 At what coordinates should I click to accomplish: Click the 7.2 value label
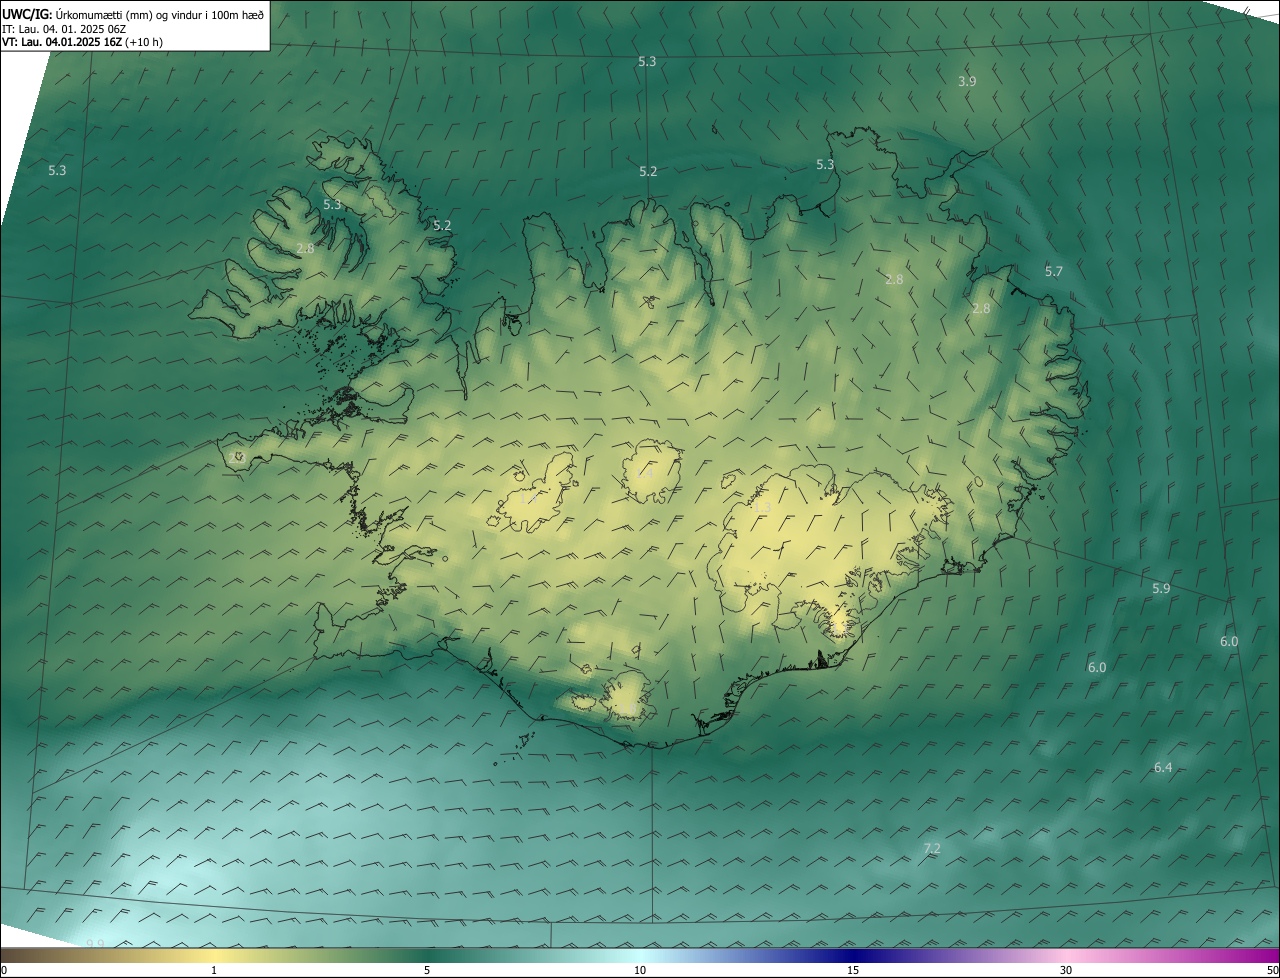click(x=931, y=848)
